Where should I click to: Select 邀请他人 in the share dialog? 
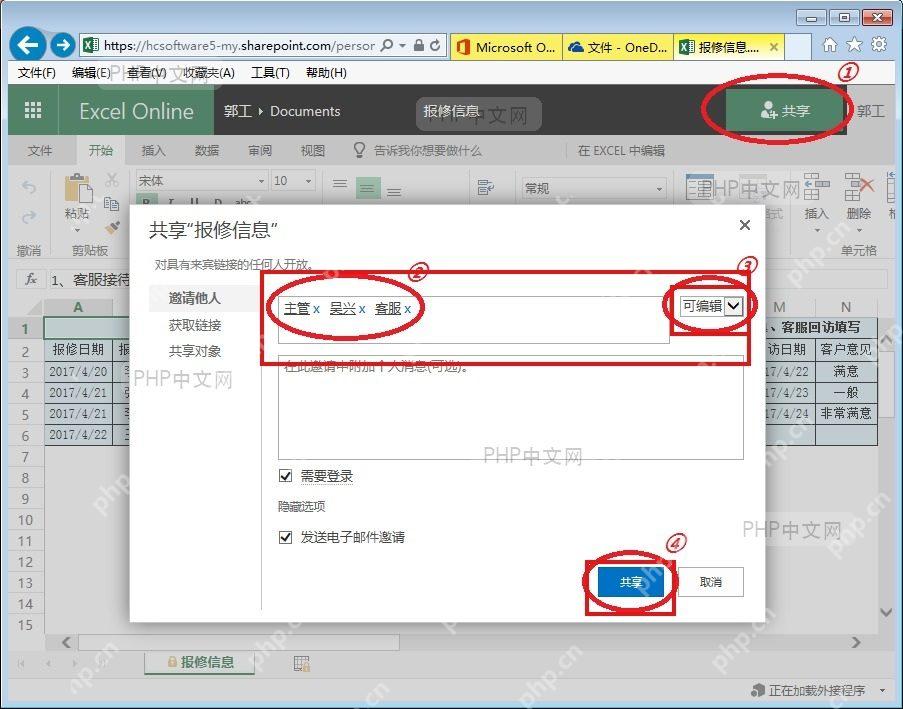(x=194, y=298)
